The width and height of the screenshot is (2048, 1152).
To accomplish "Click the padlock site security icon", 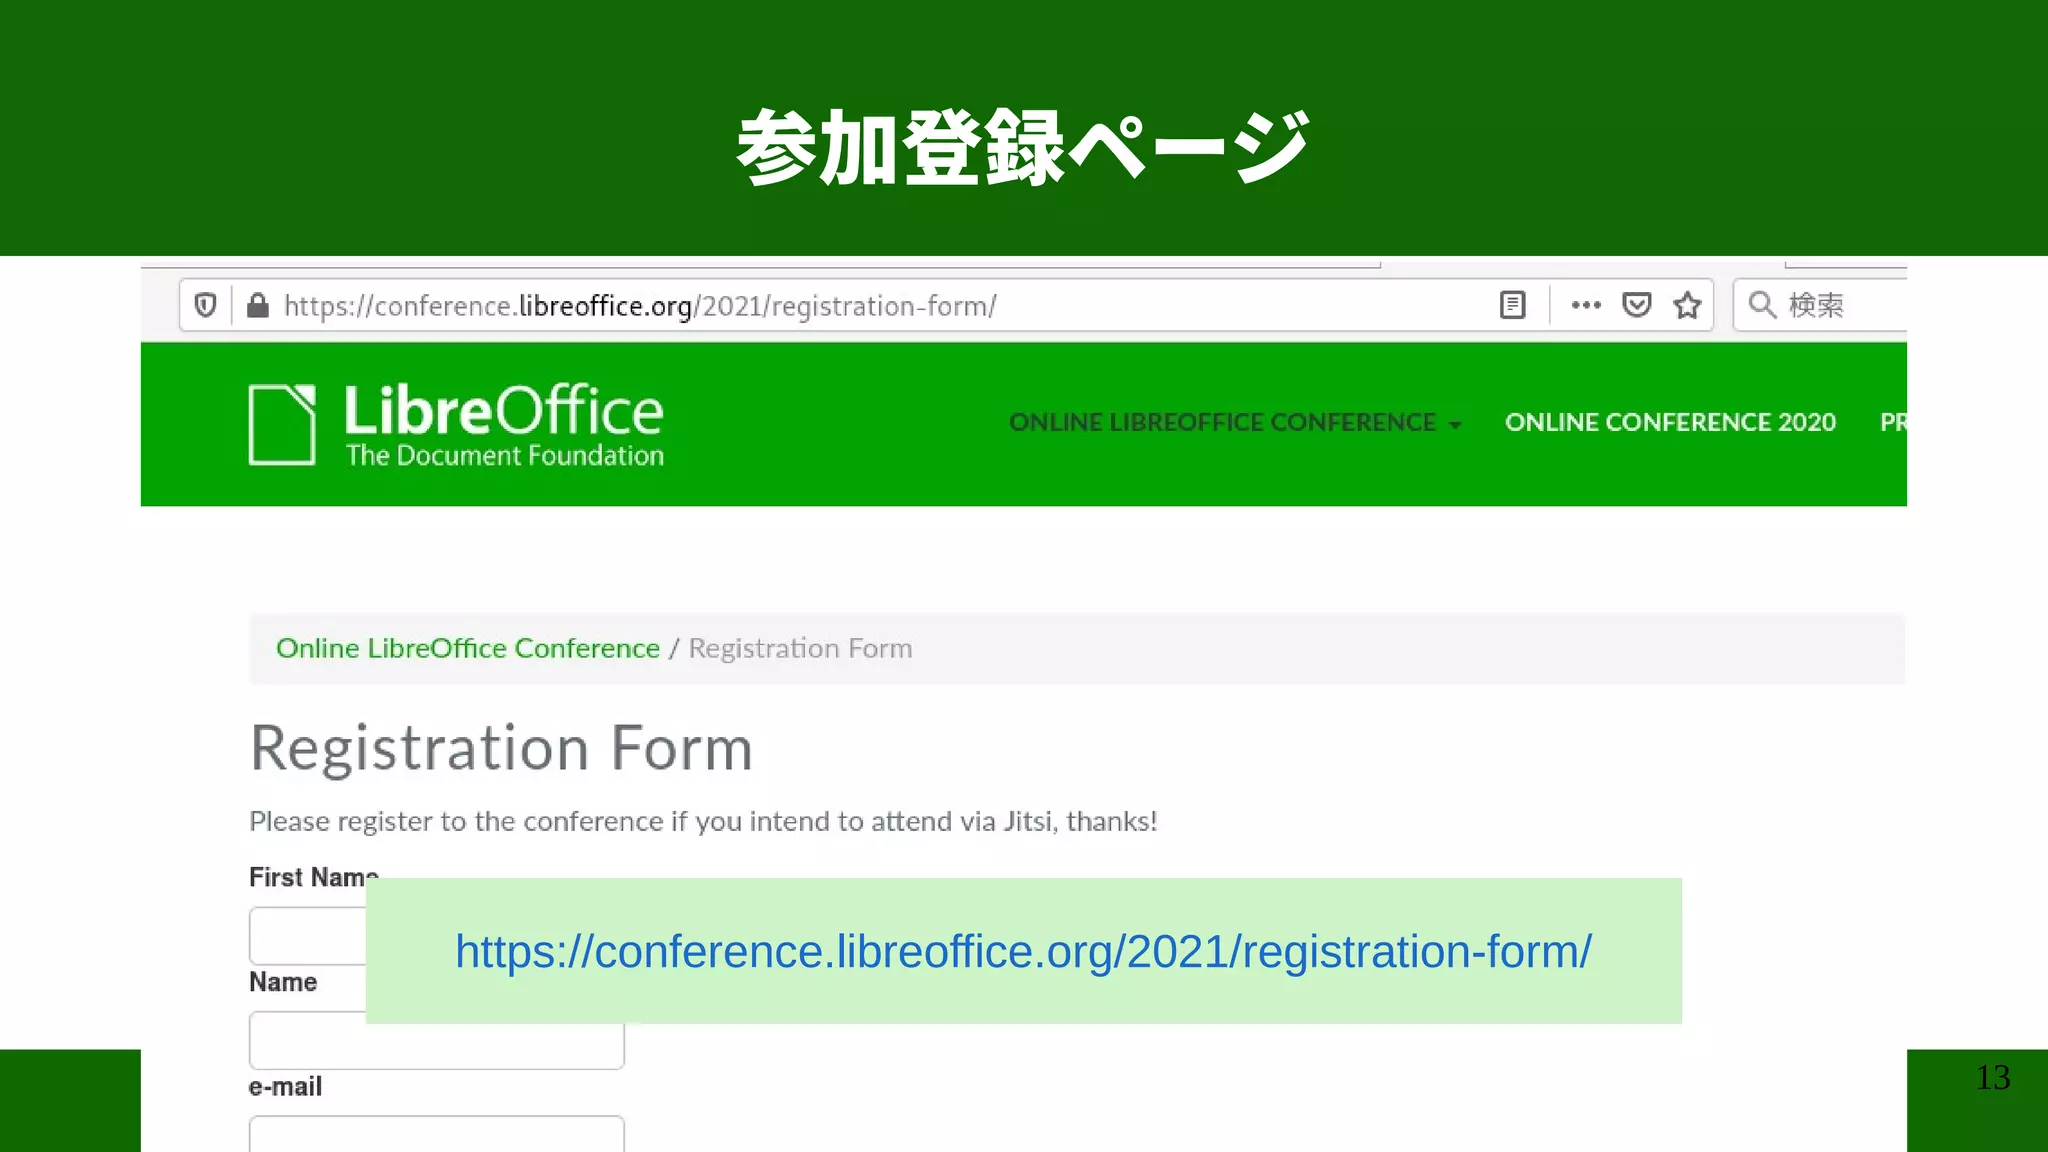I will coord(258,305).
